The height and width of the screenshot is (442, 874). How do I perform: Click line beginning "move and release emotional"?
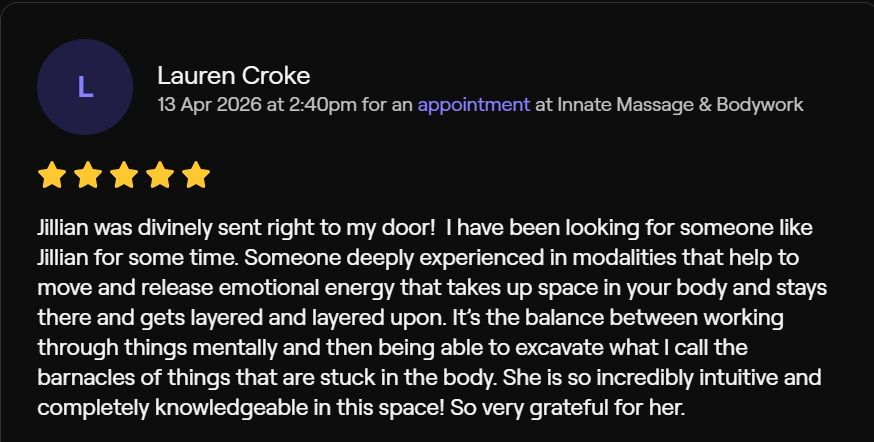coord(432,288)
